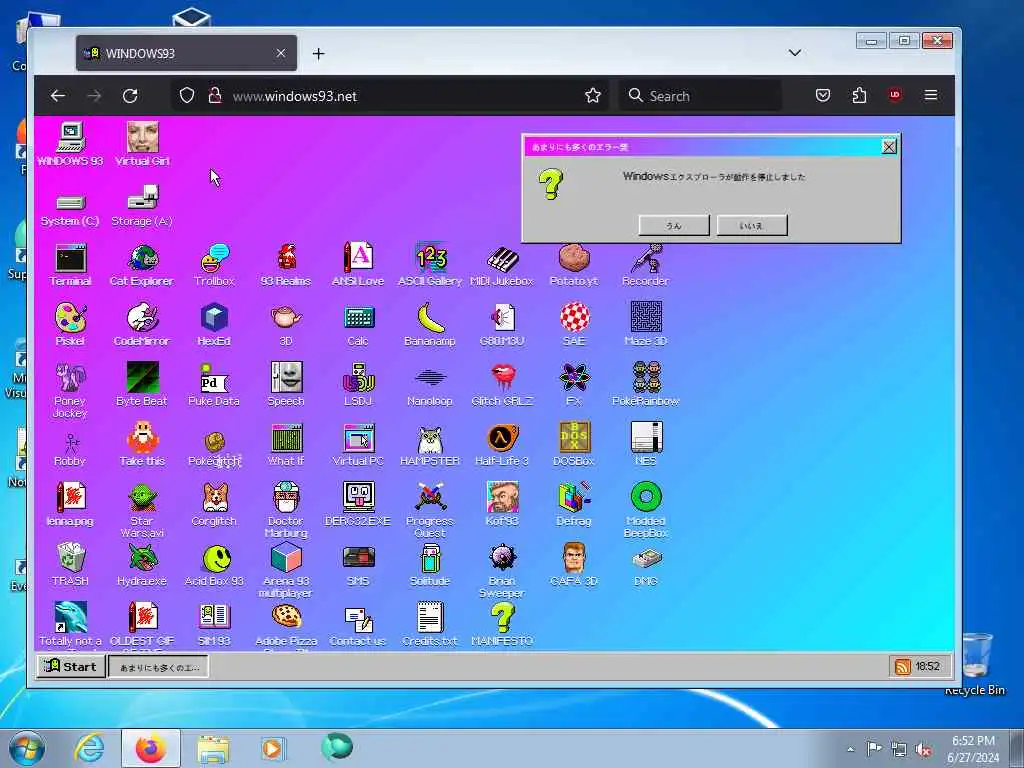The height and width of the screenshot is (768, 1024).
Task: Click the www.windows93.net address bar
Action: (391, 96)
